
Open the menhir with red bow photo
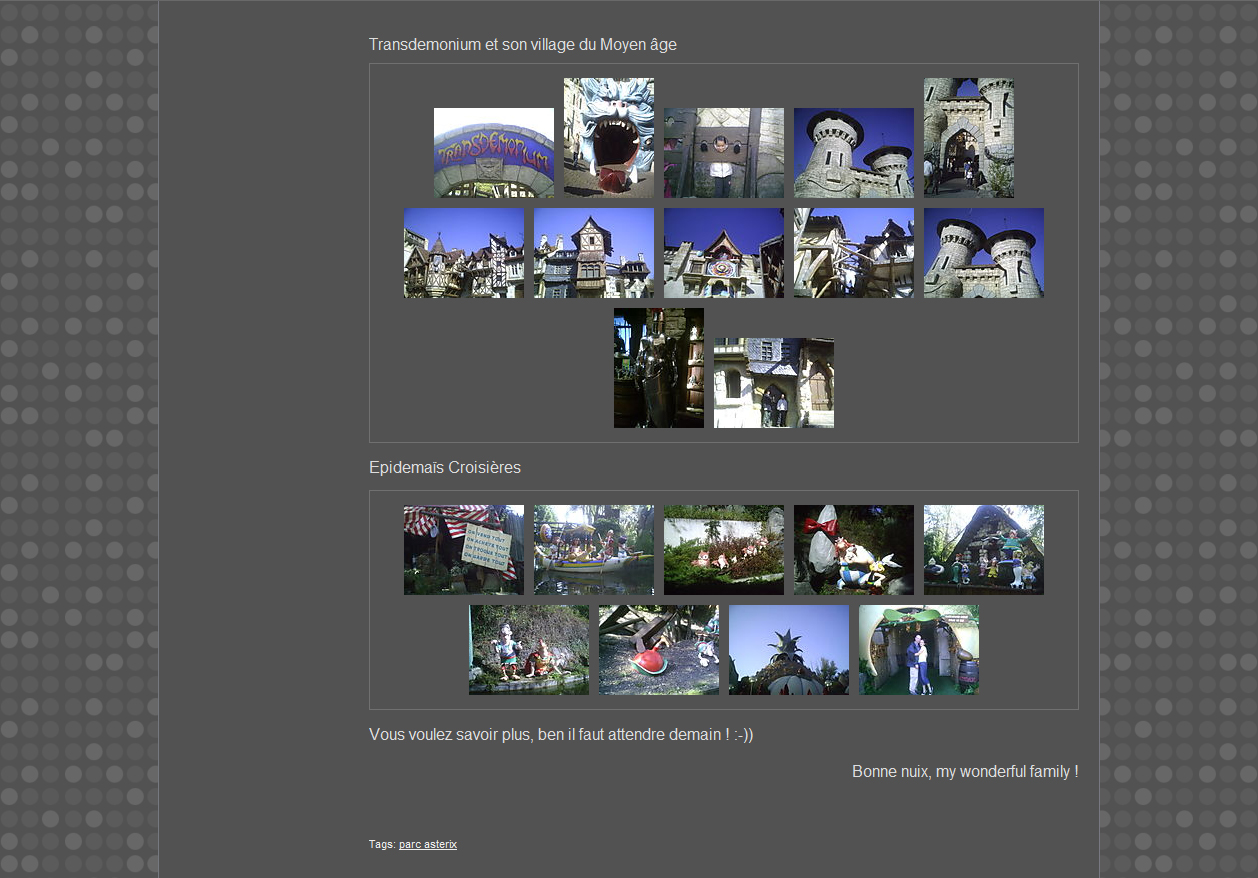coord(853,550)
